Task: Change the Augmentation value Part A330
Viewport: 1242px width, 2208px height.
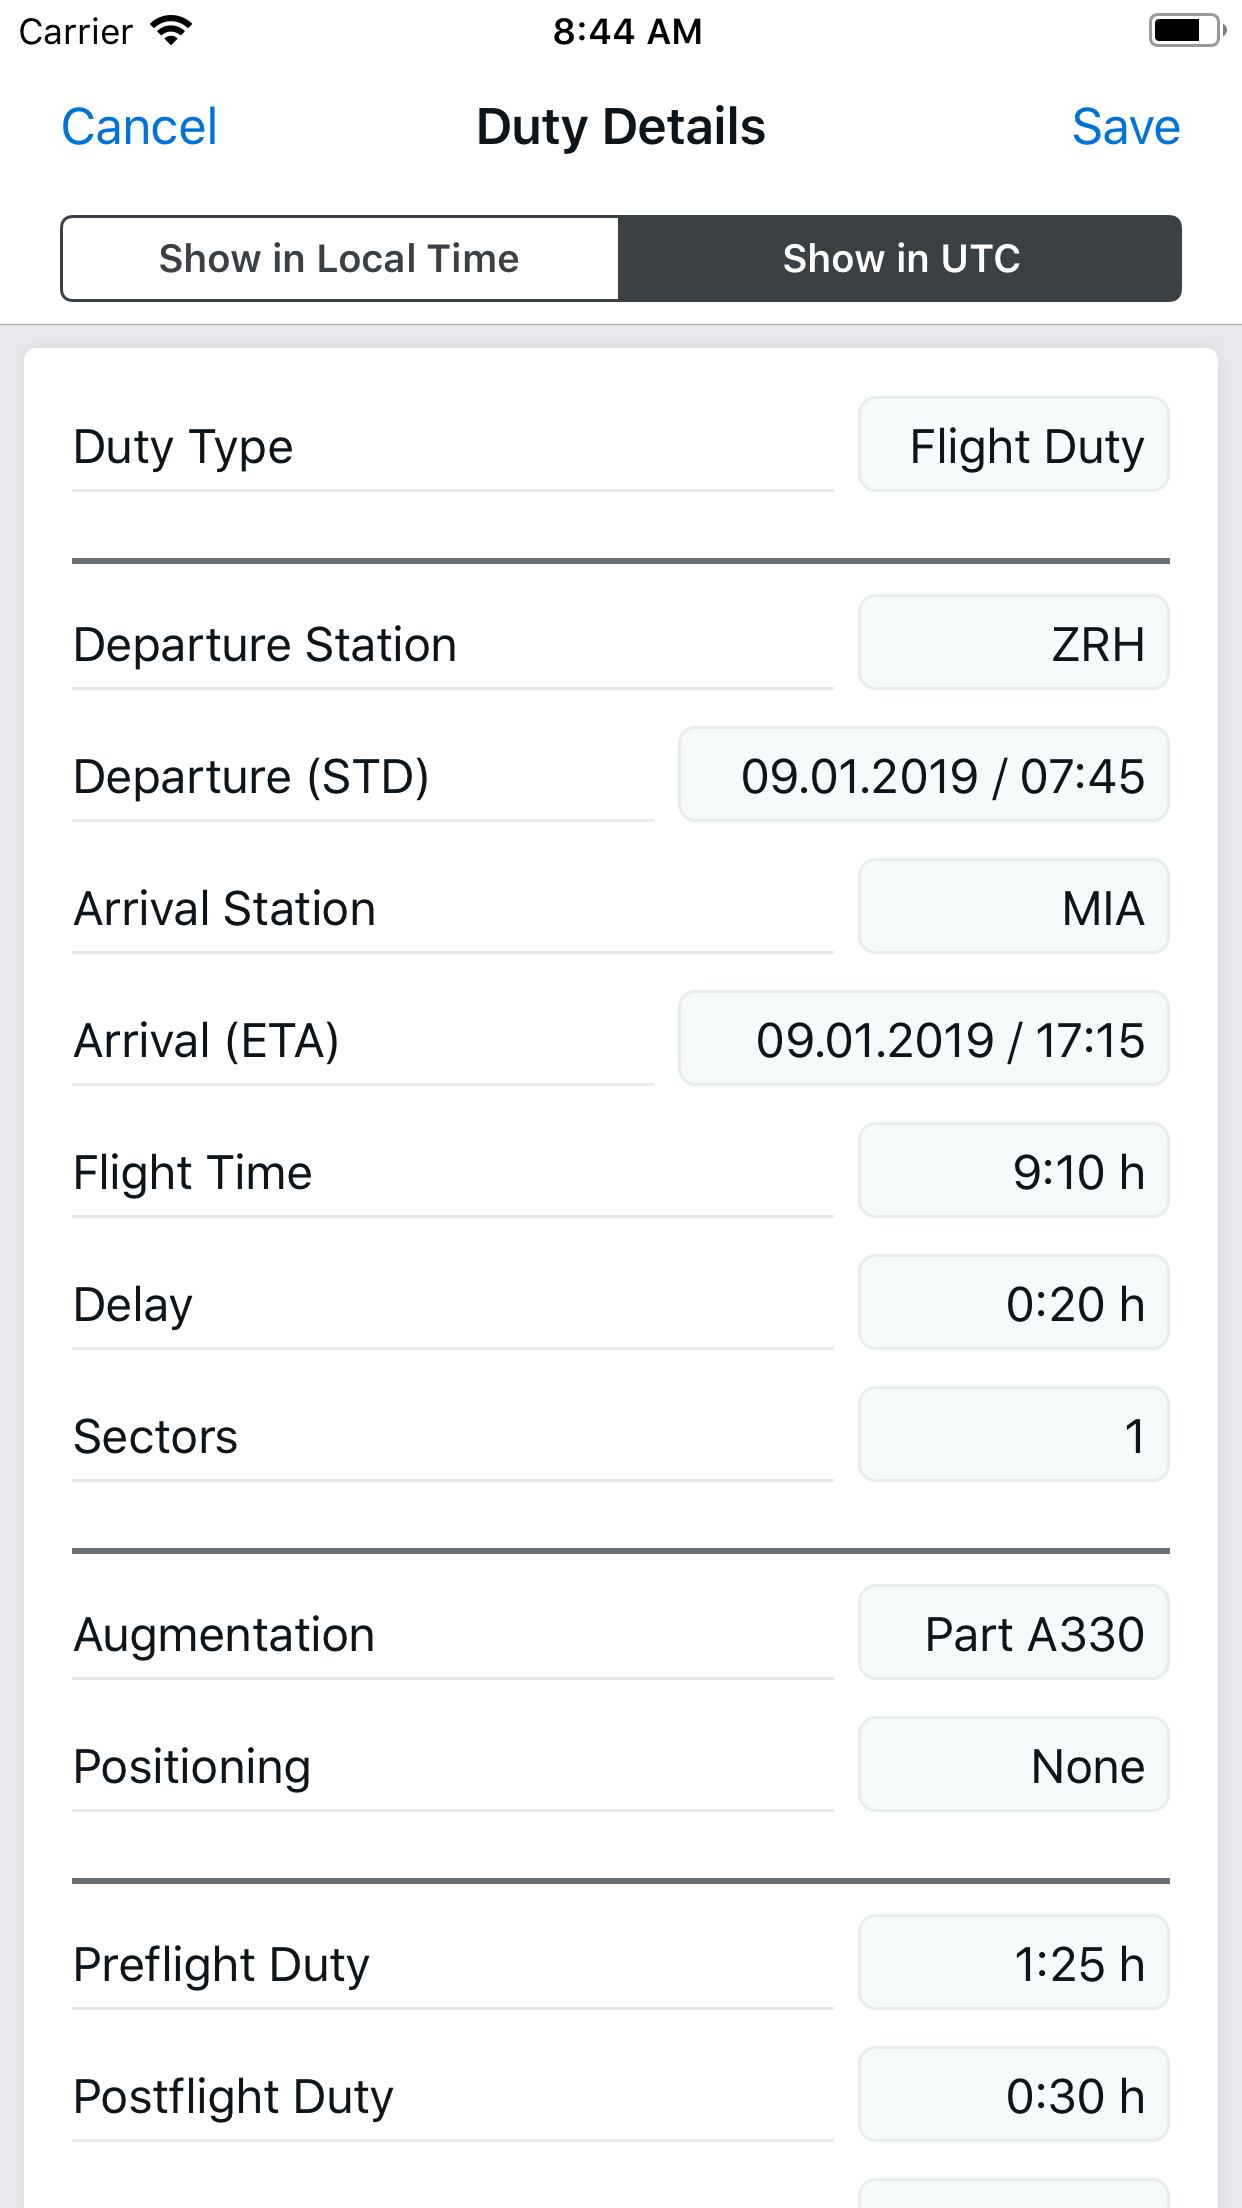Action: (x=1013, y=1633)
